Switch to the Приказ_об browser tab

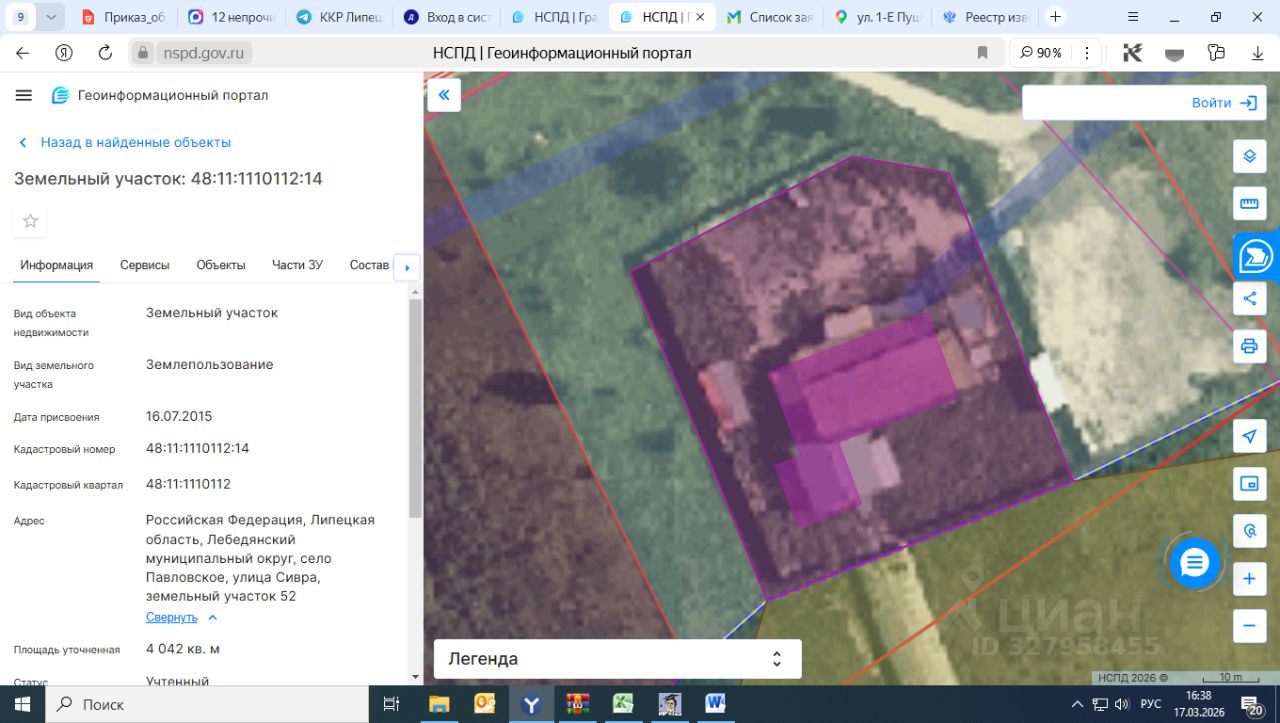pos(122,17)
